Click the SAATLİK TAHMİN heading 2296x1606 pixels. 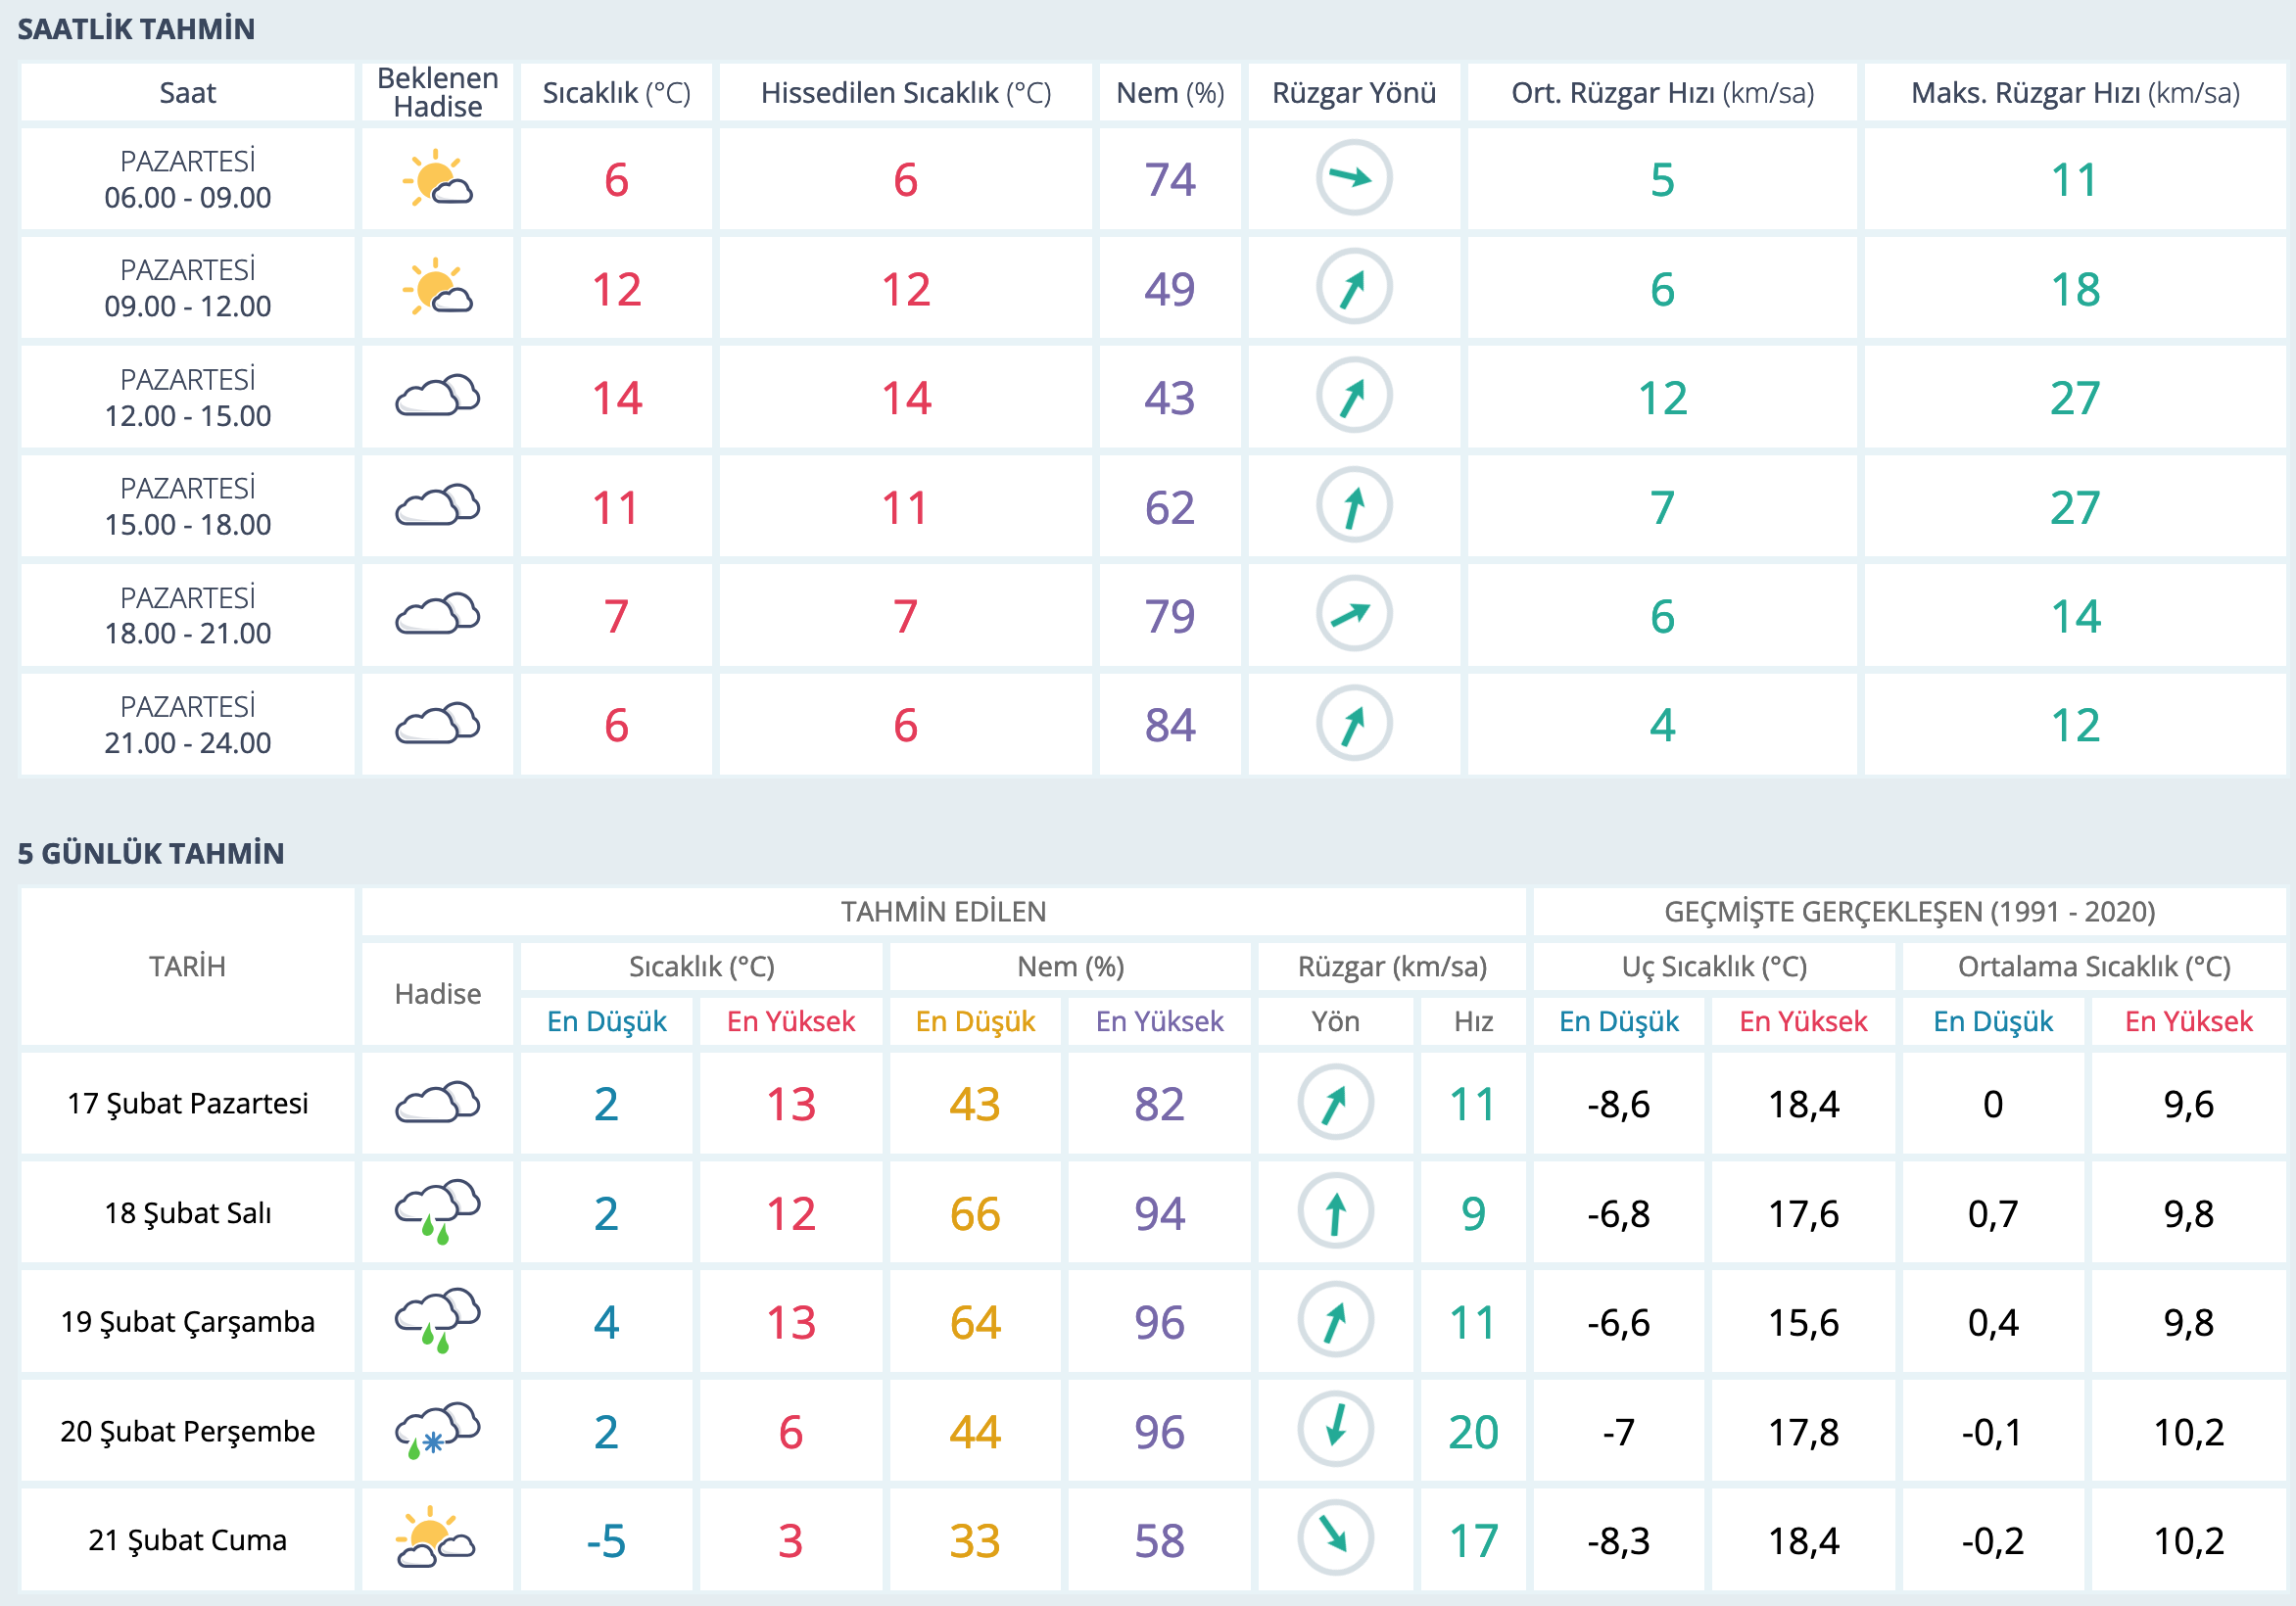pos(136,29)
